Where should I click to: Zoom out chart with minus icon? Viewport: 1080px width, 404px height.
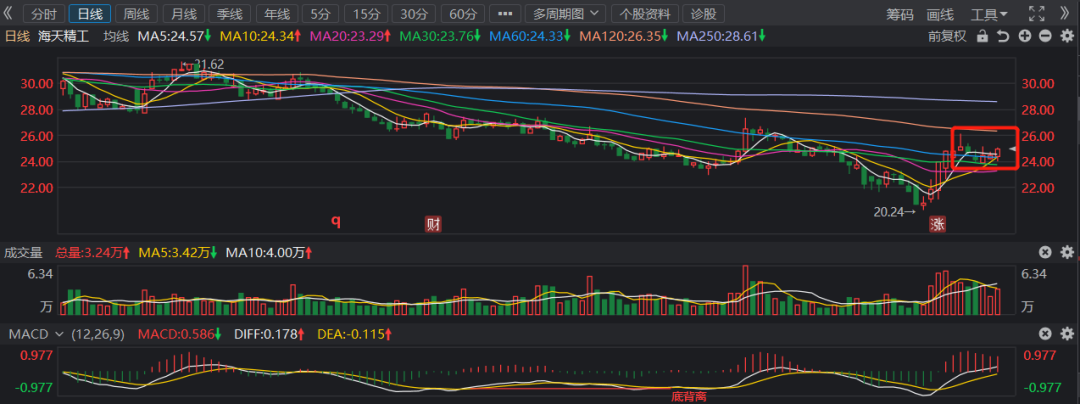1045,36
